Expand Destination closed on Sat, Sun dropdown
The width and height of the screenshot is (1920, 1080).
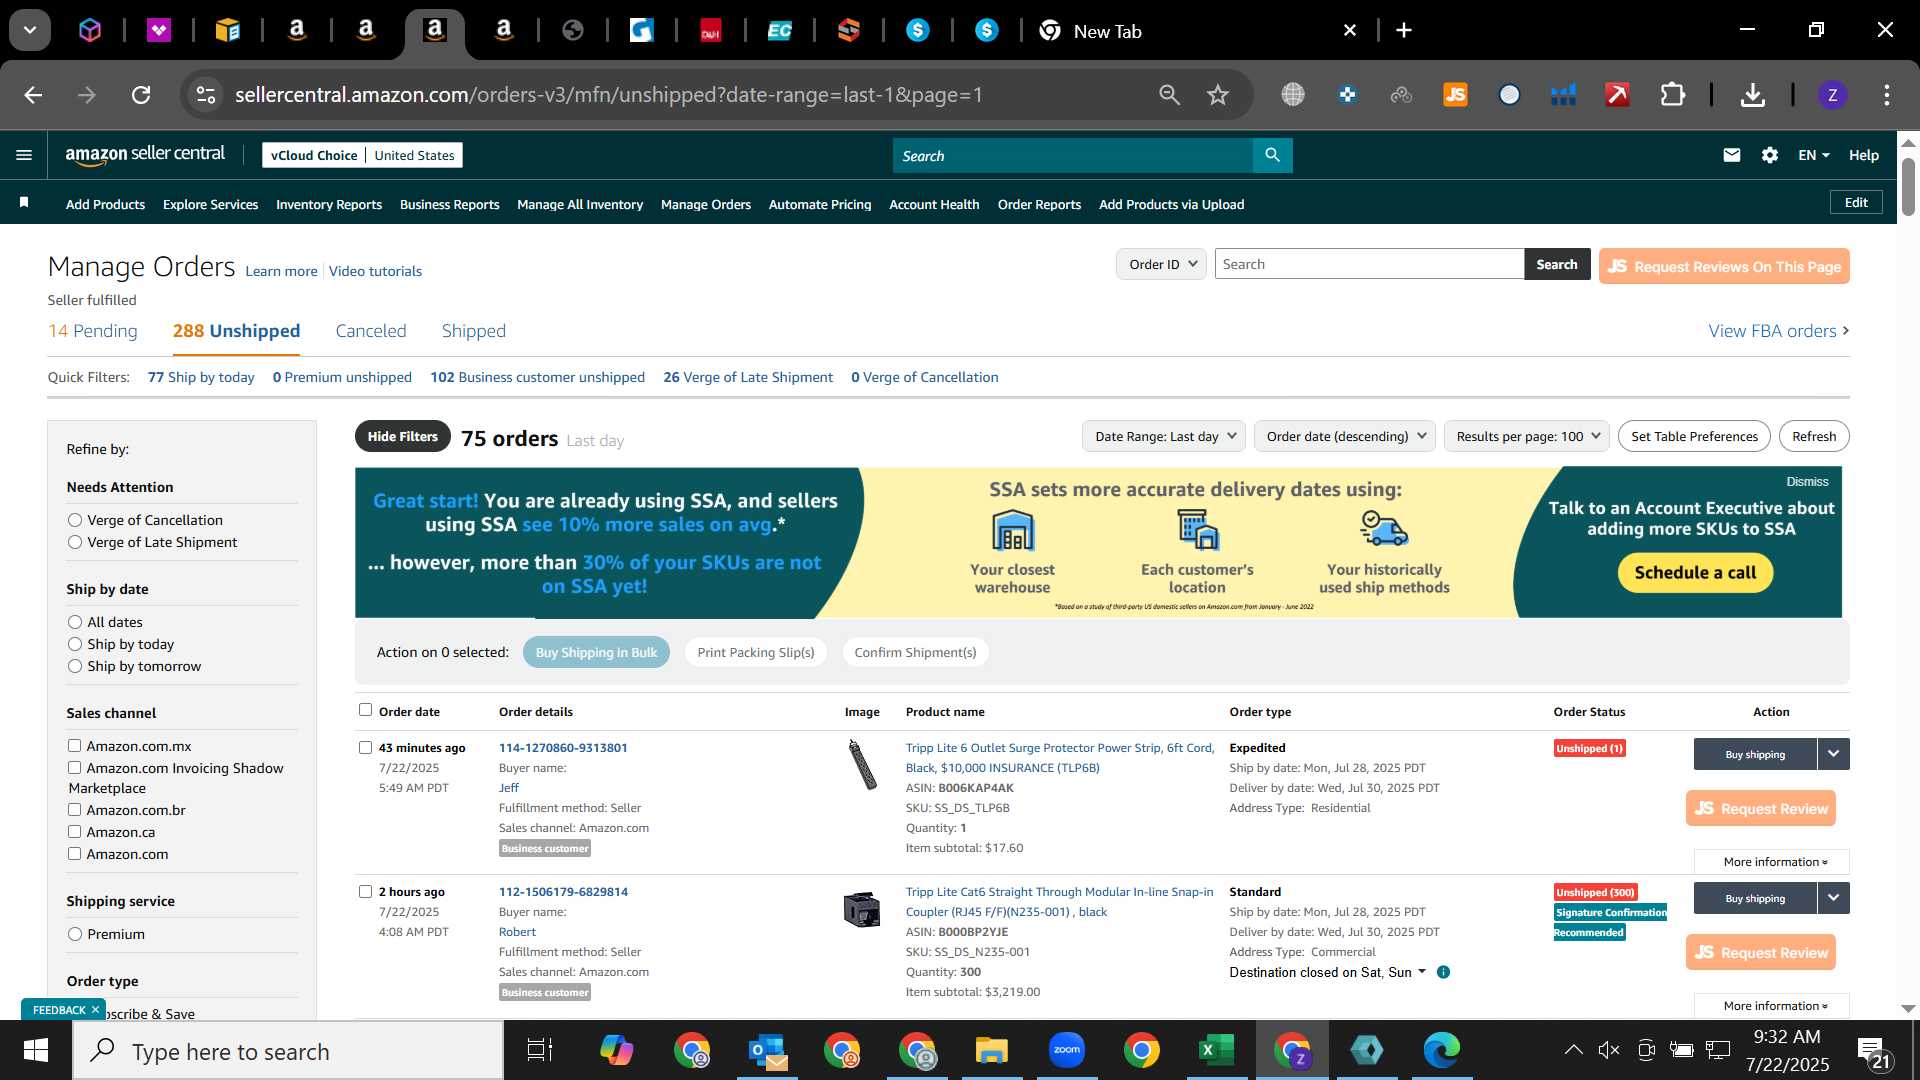click(1328, 972)
